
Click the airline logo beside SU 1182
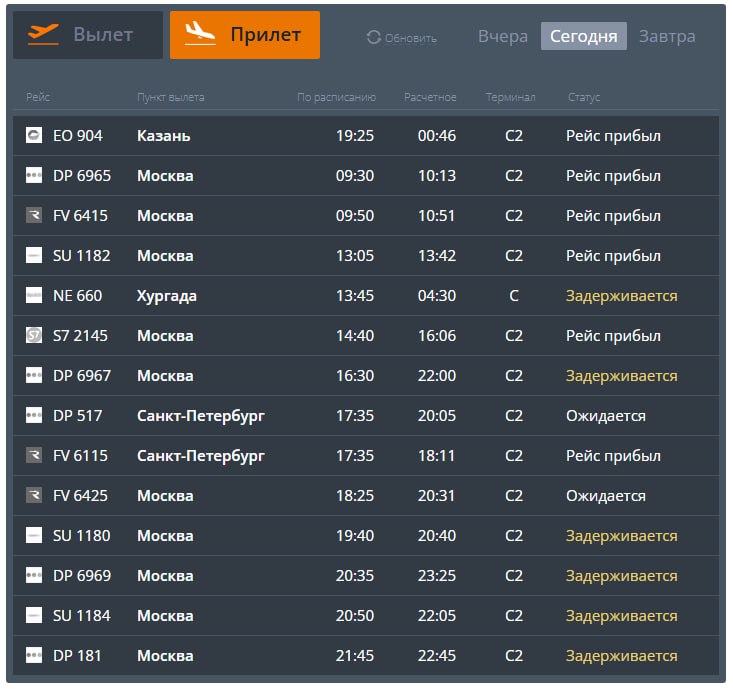(34, 256)
